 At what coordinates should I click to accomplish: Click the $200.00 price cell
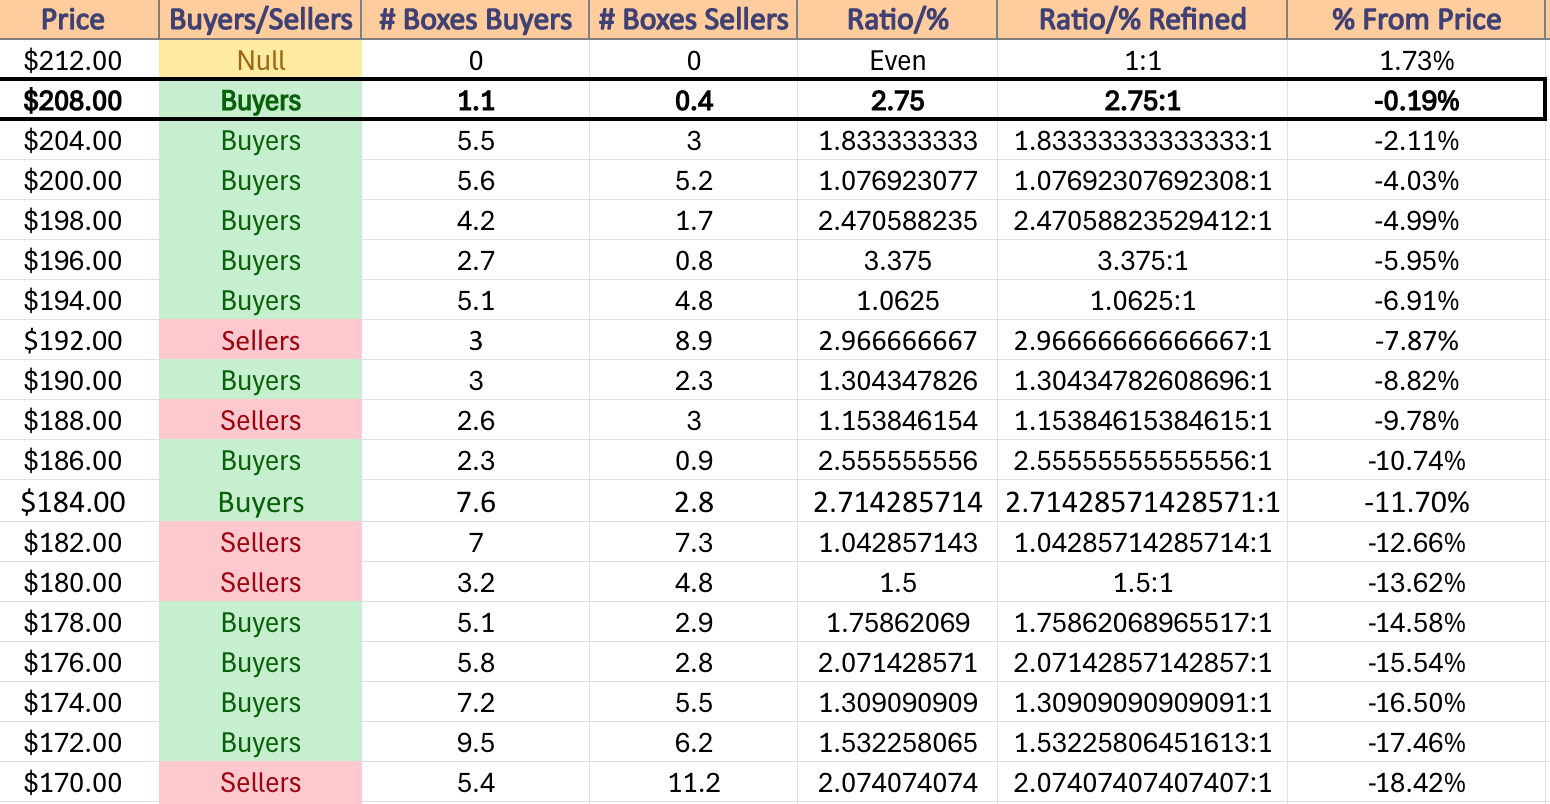pos(79,180)
